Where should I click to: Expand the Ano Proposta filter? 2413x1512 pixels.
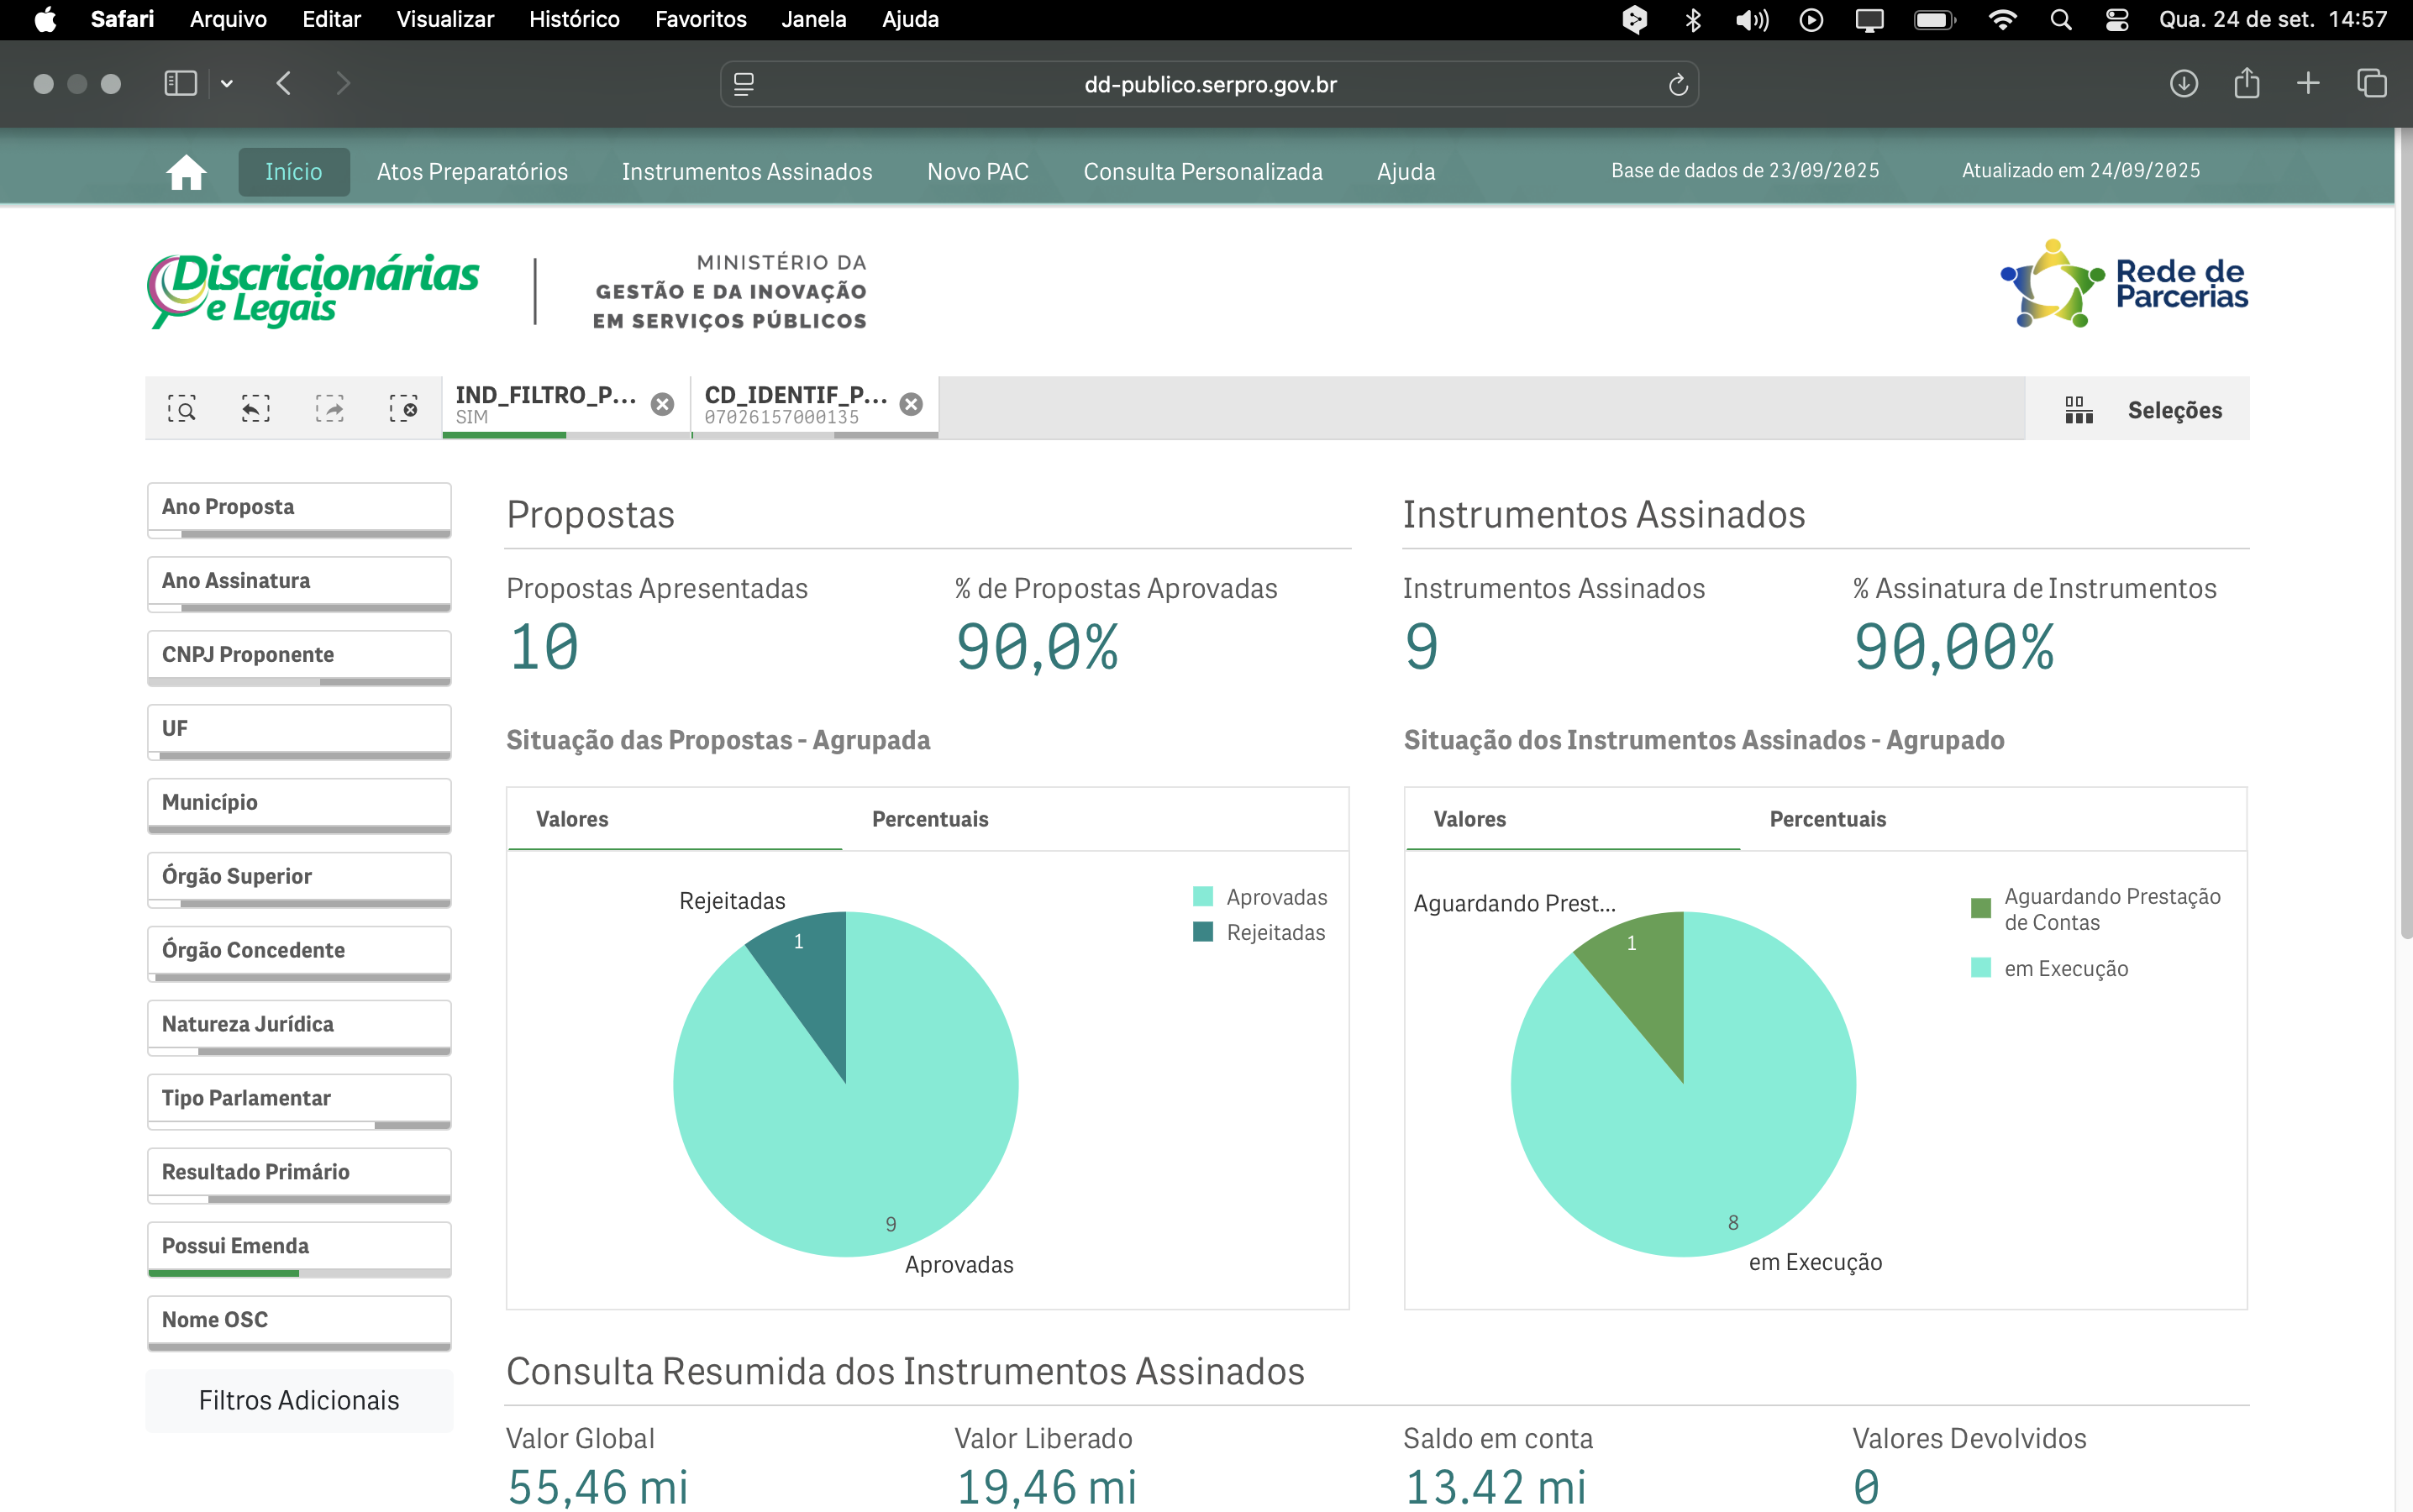click(299, 507)
